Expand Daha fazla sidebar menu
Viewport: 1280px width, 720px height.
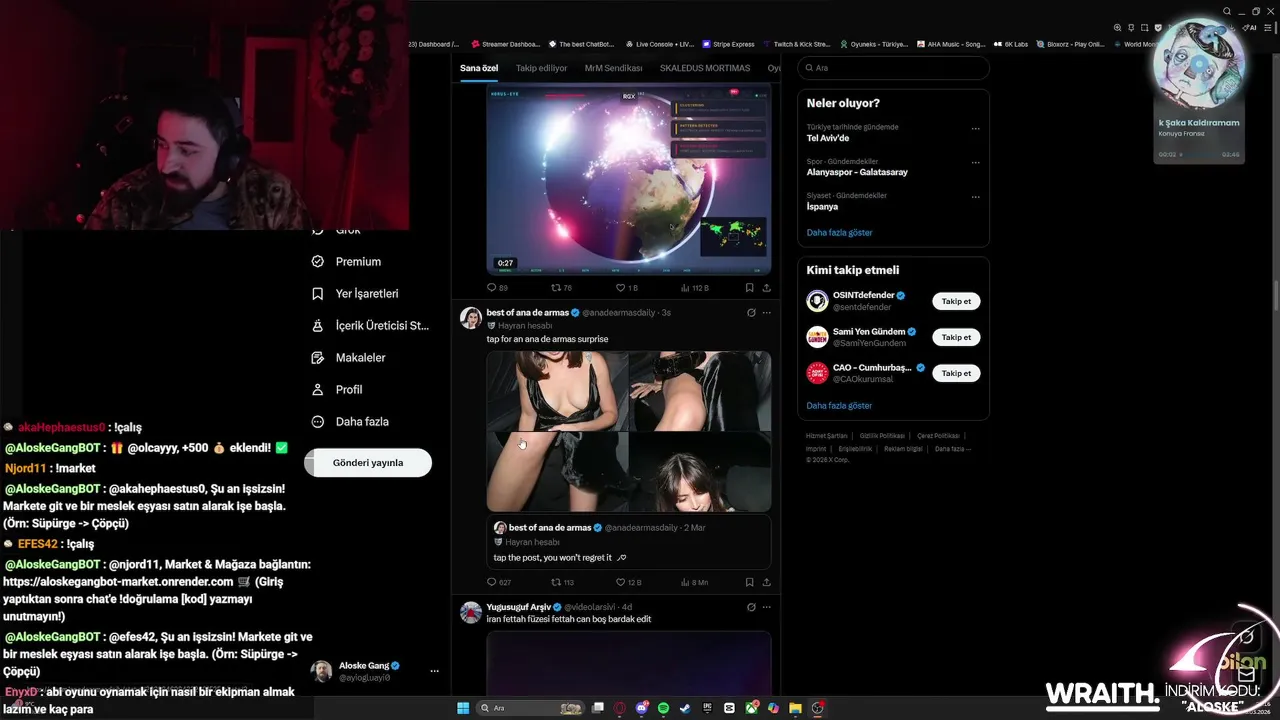350,422
